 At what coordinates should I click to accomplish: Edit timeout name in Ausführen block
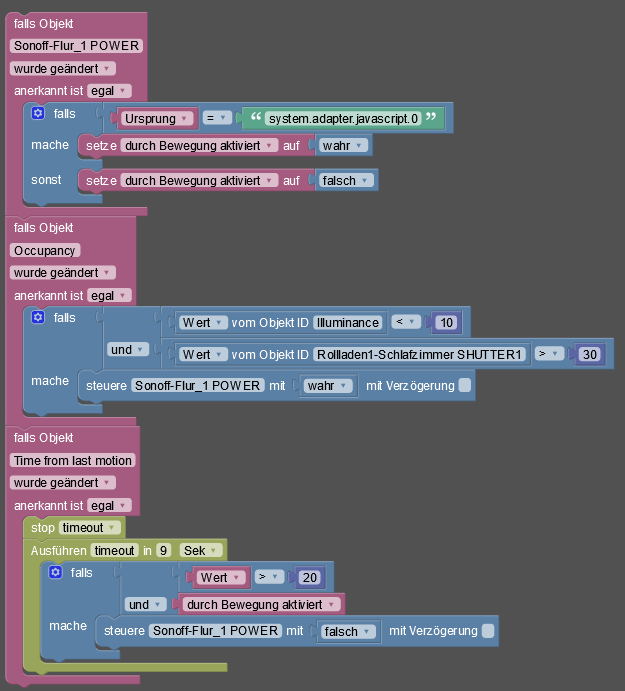[115, 550]
